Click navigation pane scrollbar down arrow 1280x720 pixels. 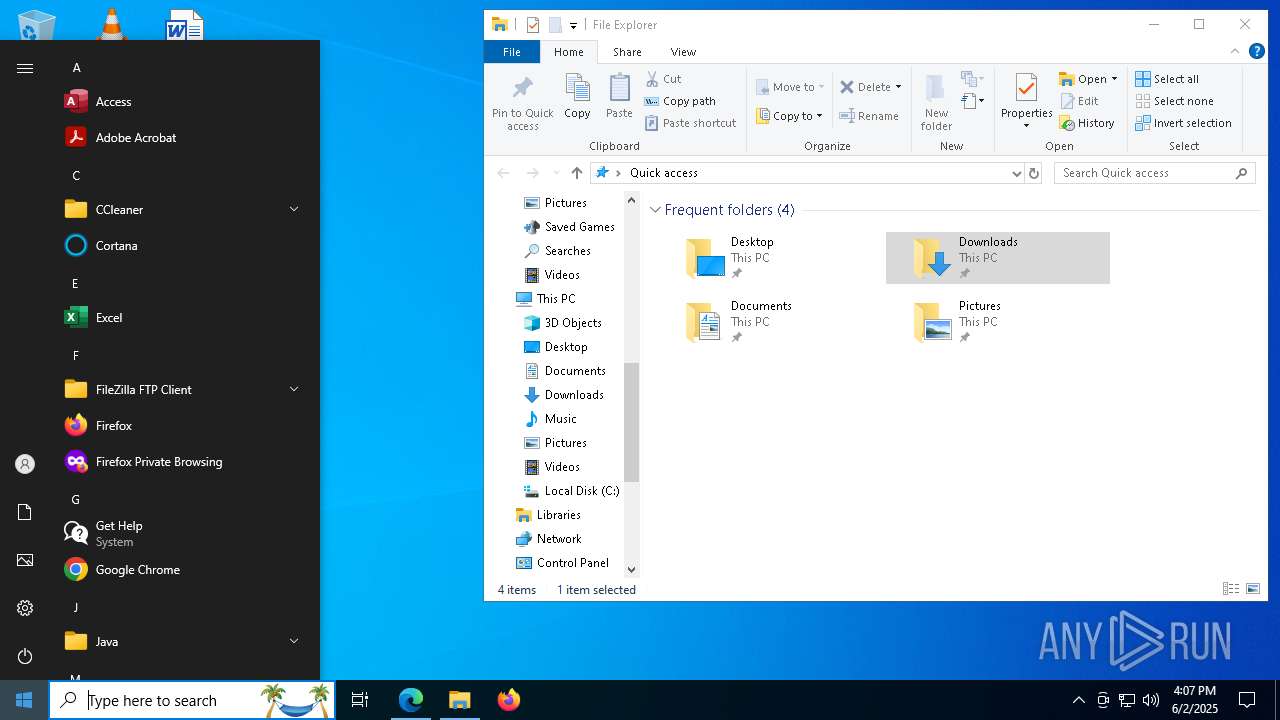pyautogui.click(x=631, y=569)
